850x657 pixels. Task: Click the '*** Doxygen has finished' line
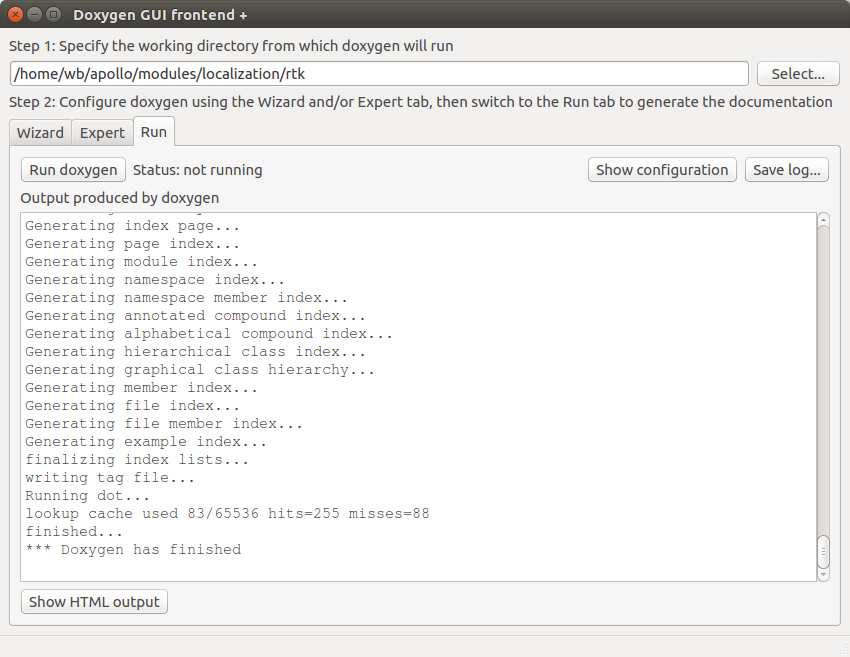coord(133,549)
